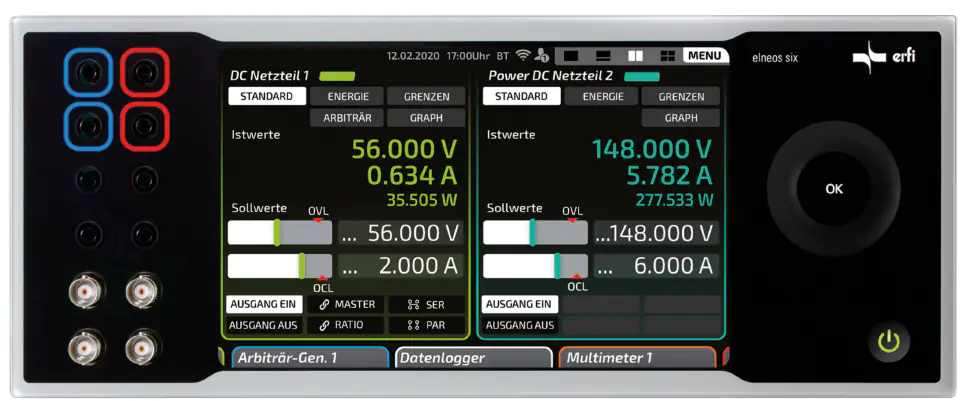Expand the Arbiträr-Gen. 1 panel
This screenshot has height=401, width=980.
click(x=310, y=358)
